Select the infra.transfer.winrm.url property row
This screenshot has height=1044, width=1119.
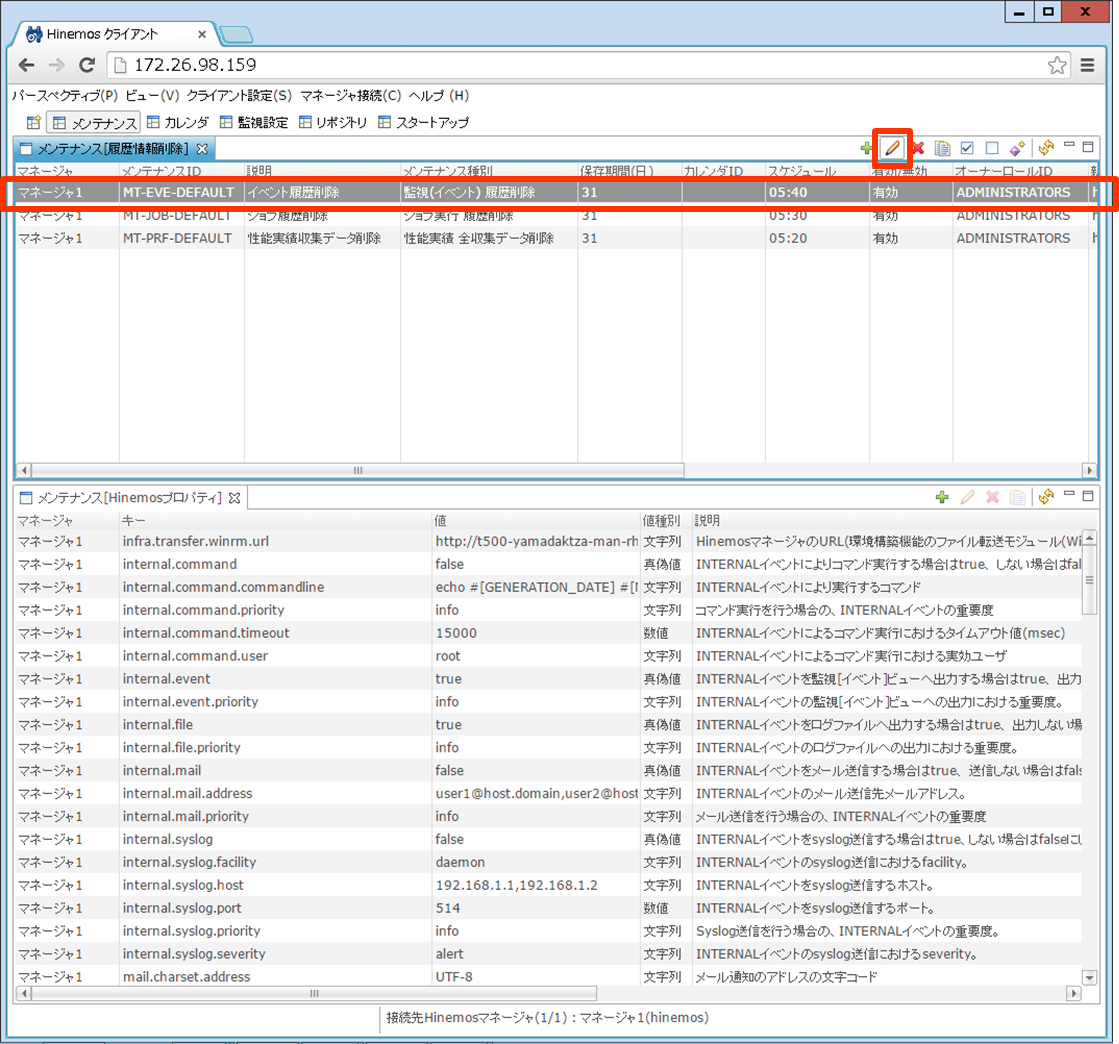(548, 541)
